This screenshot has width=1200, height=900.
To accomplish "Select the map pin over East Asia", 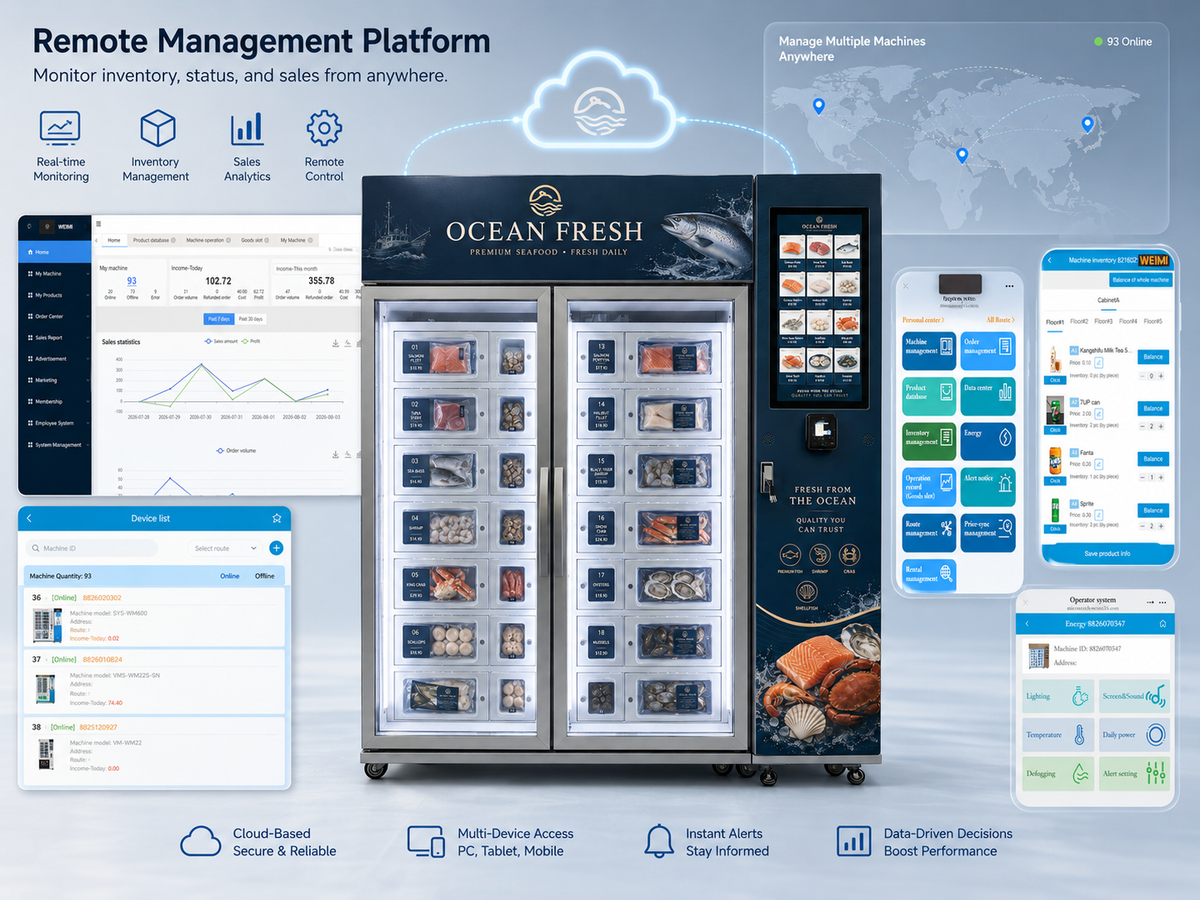I will tap(1088, 124).
